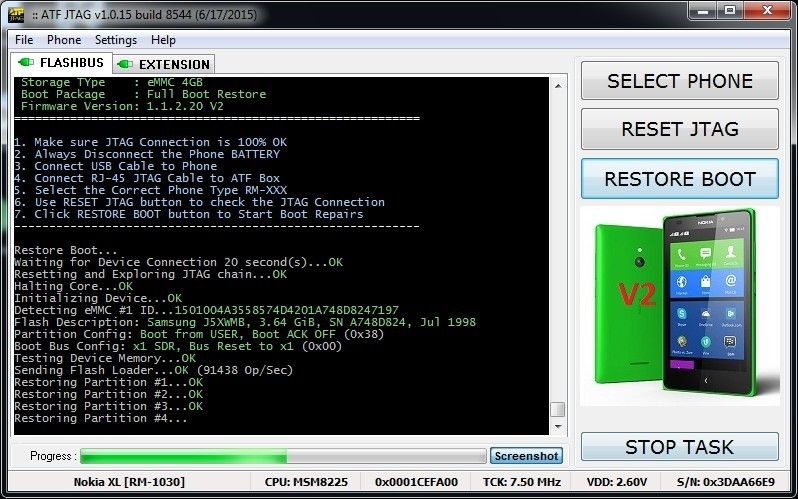Click the ATF JTAG title bar icon

pos(16,13)
